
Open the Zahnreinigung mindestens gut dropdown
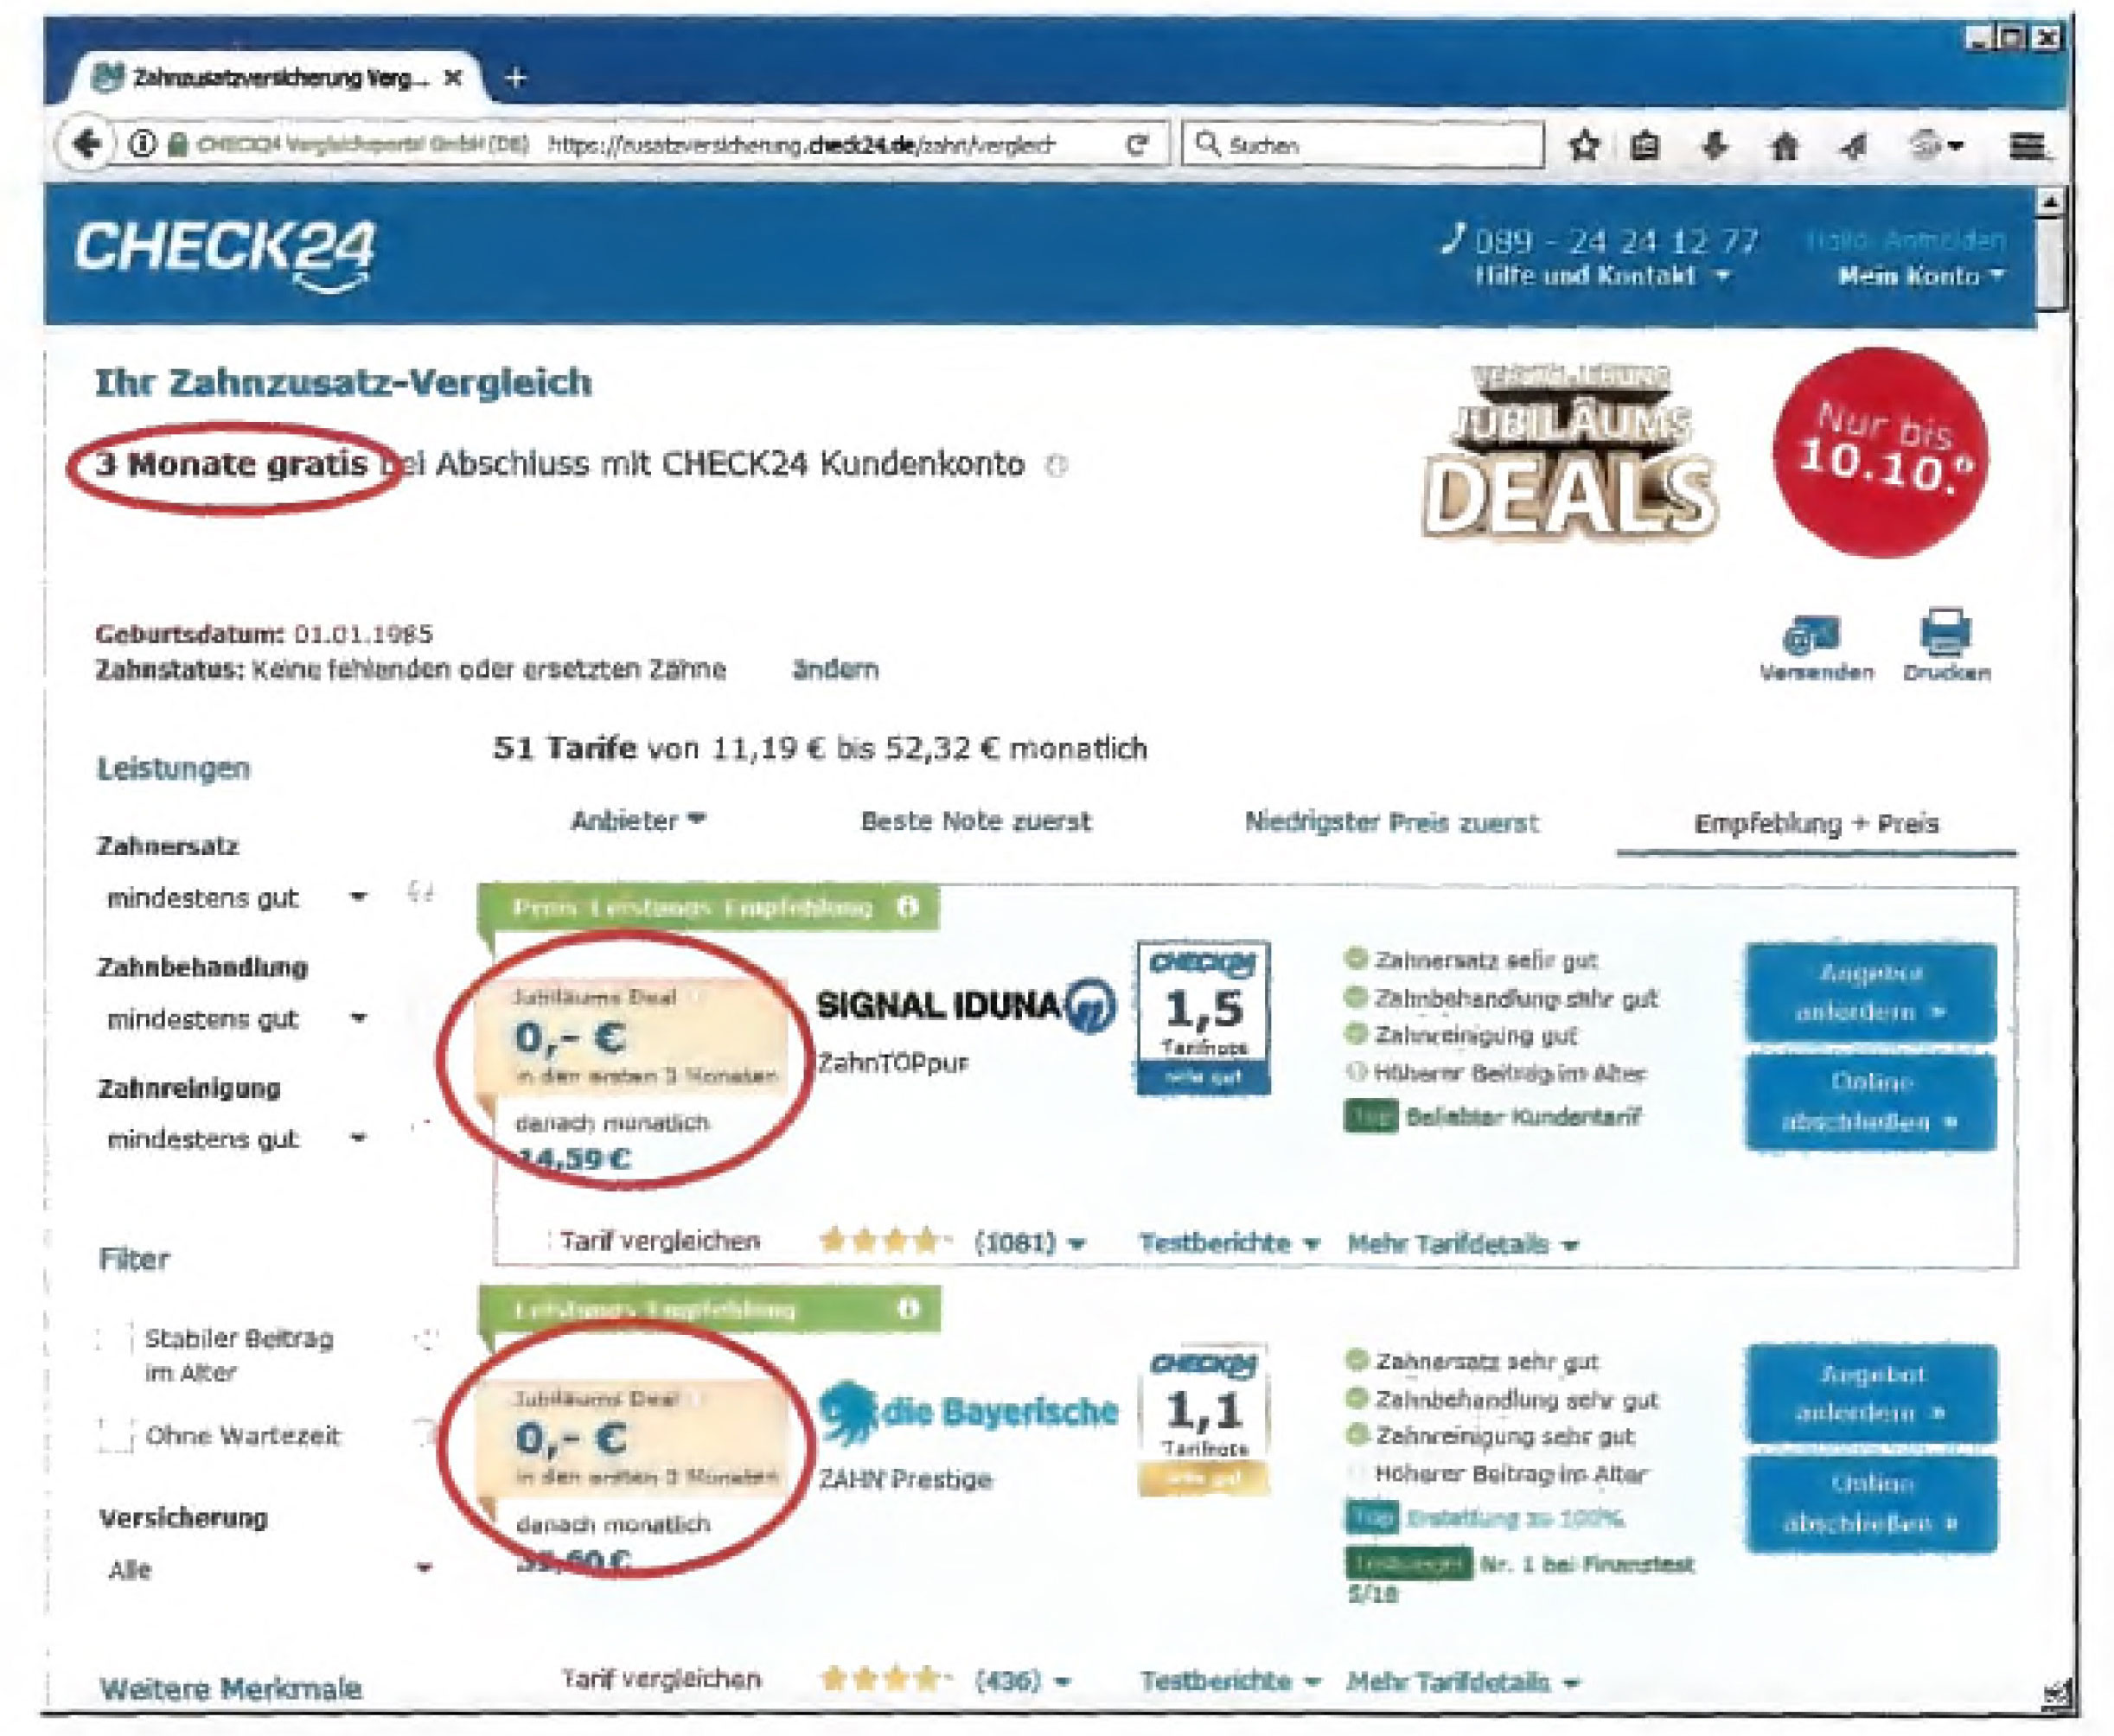238,1139
